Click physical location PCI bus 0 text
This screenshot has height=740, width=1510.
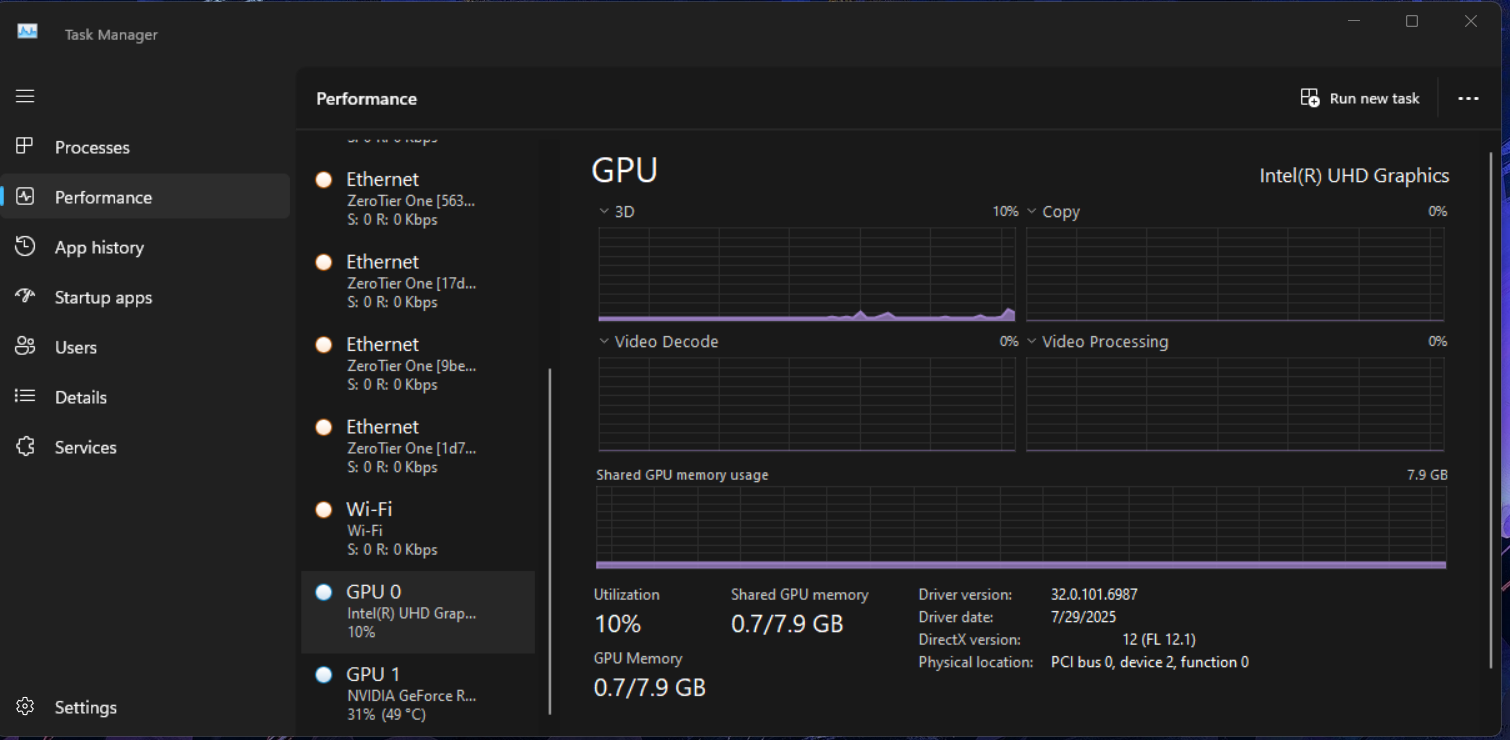[x=1150, y=662]
